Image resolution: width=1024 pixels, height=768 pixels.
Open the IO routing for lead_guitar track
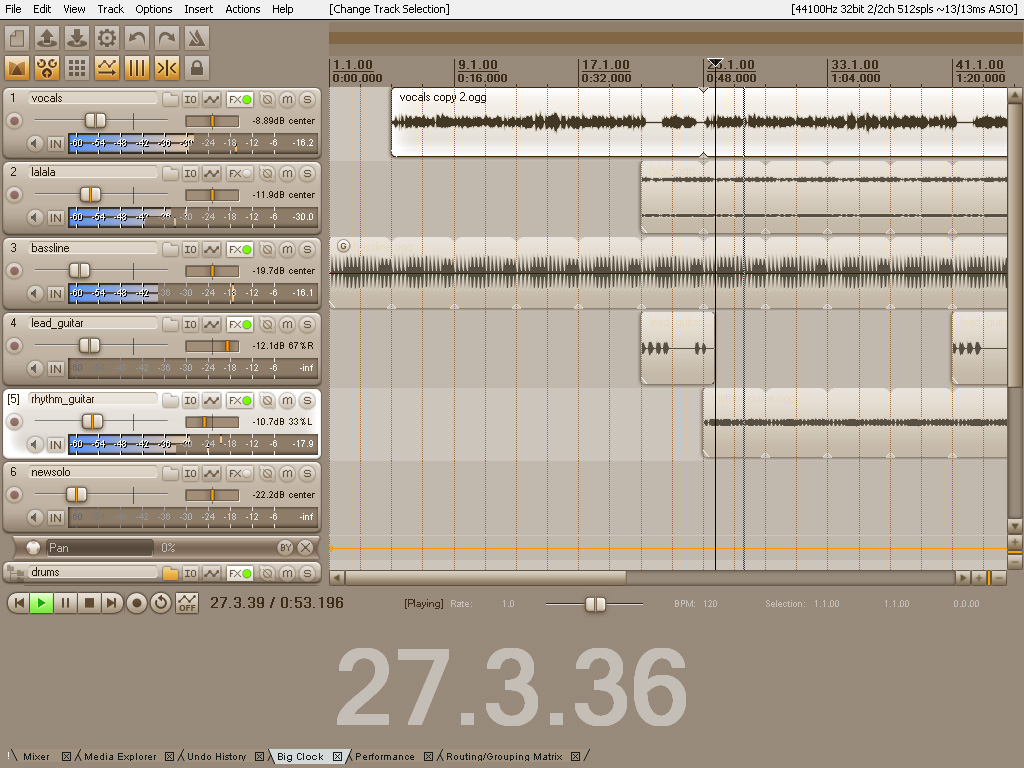coord(190,324)
